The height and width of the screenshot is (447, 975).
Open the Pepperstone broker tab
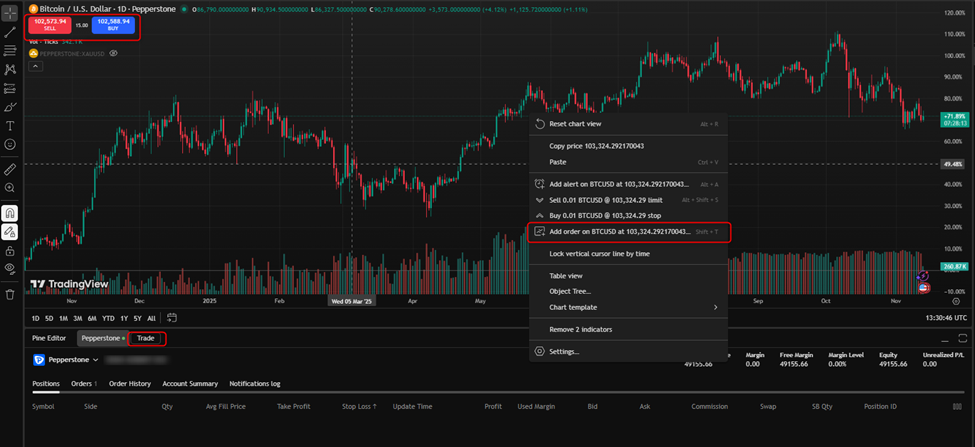[x=103, y=338]
